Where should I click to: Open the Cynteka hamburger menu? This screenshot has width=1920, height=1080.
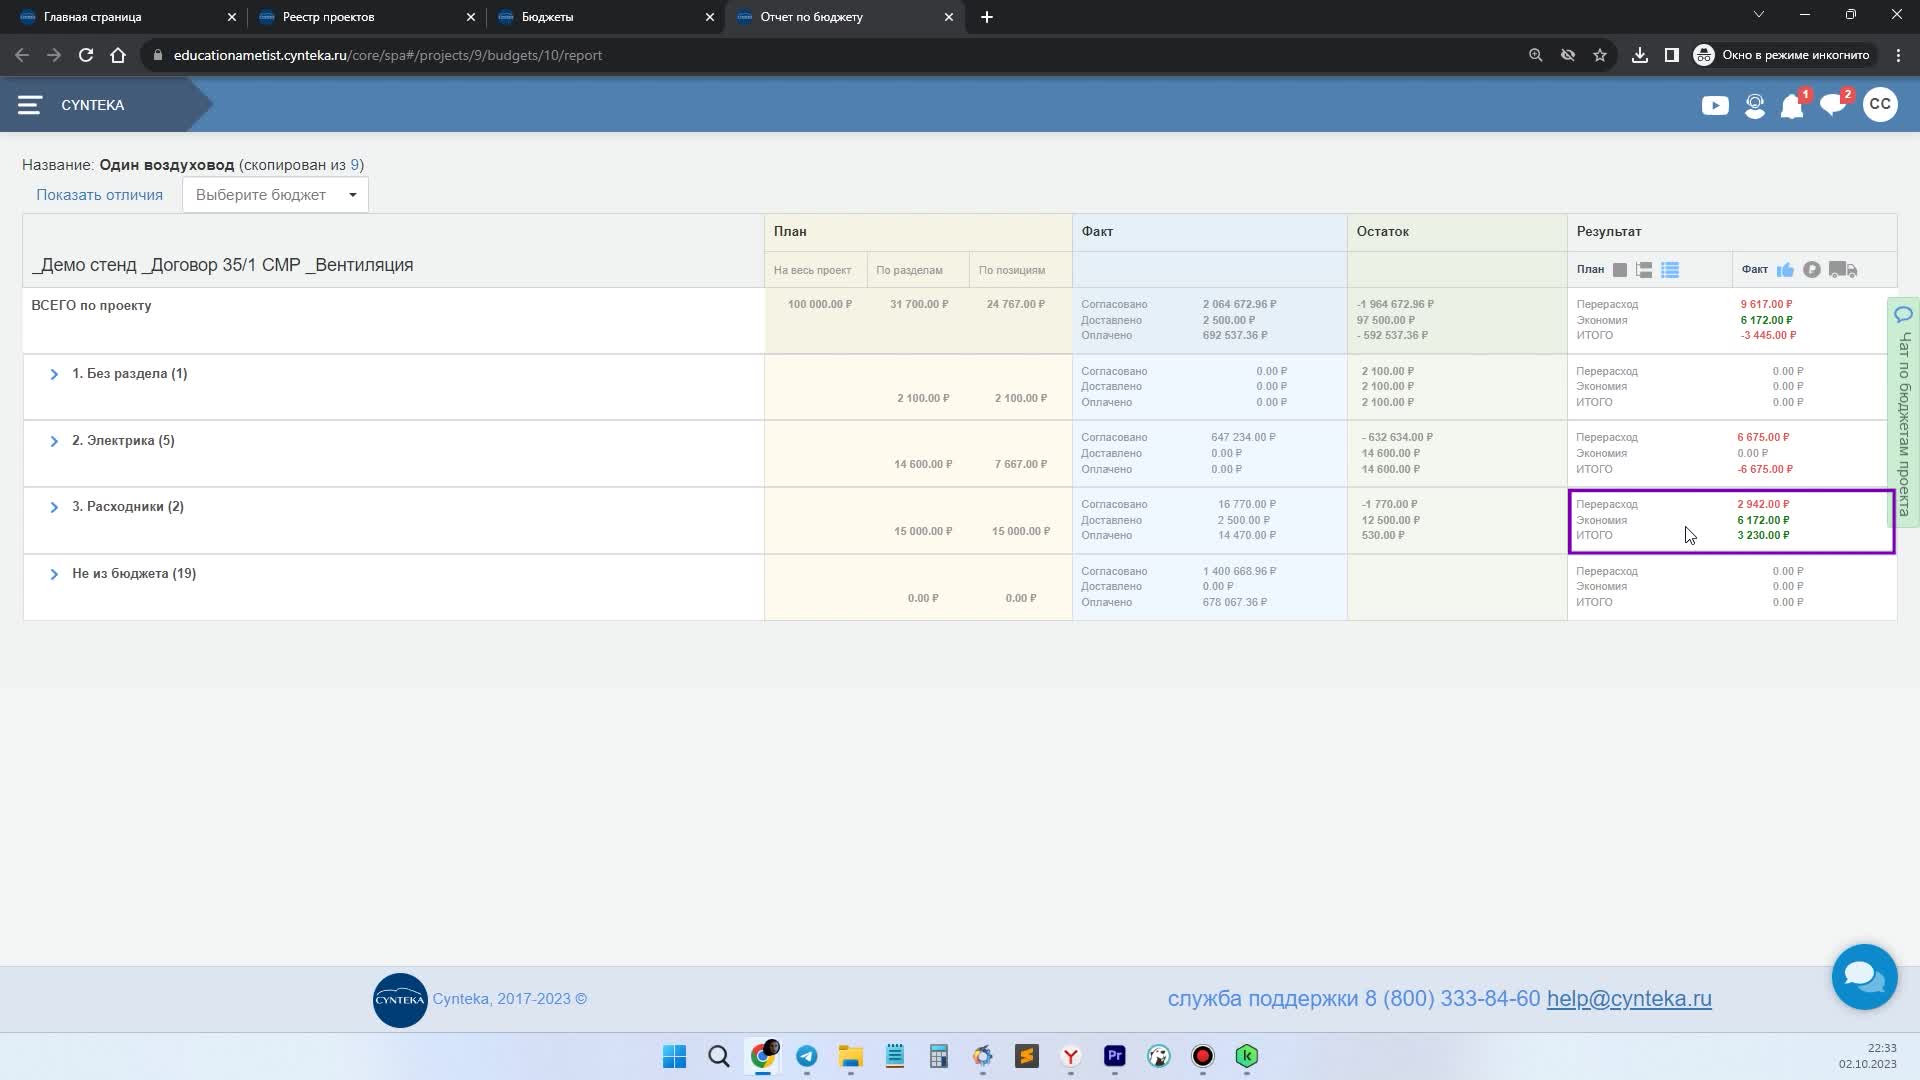29,105
